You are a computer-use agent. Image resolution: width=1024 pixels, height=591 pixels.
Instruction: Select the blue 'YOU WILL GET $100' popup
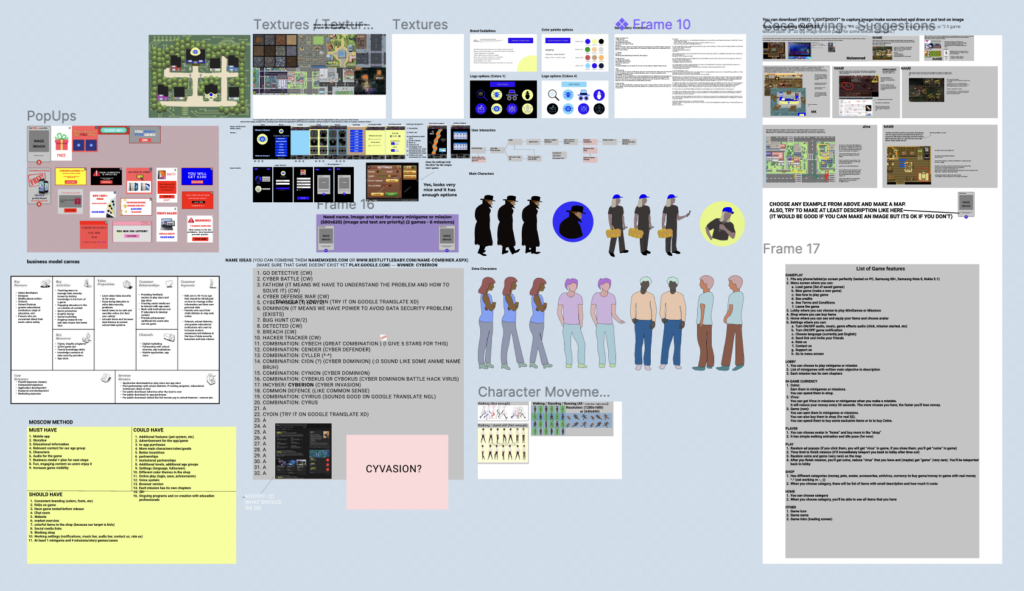click(197, 176)
